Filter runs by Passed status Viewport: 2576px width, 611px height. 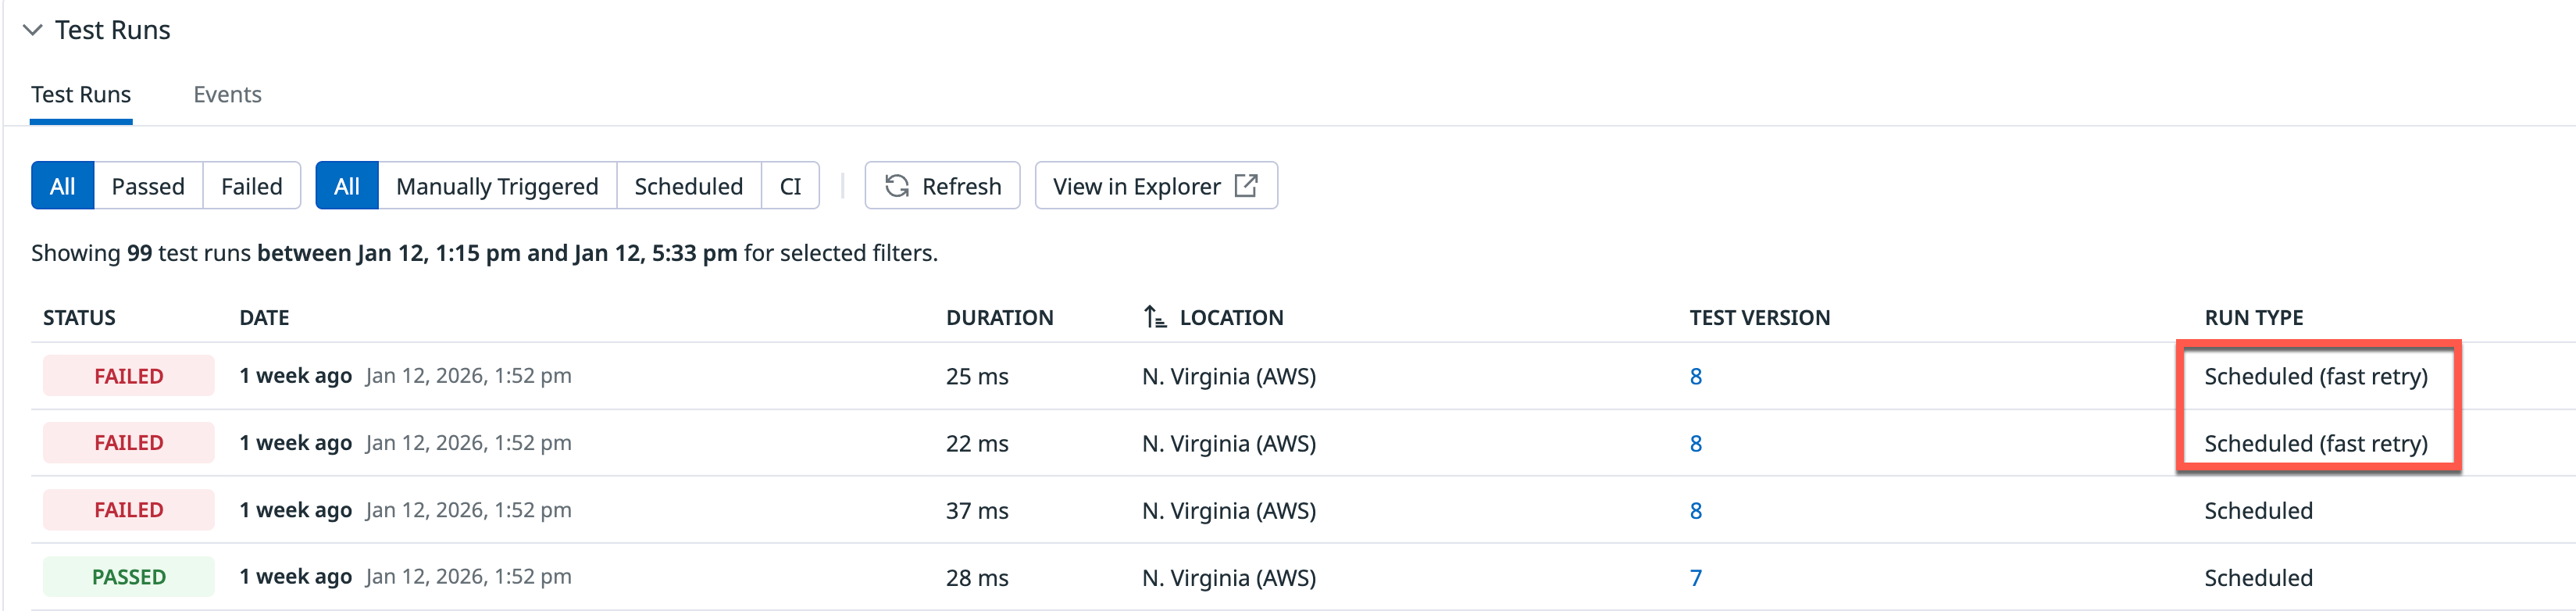(148, 186)
